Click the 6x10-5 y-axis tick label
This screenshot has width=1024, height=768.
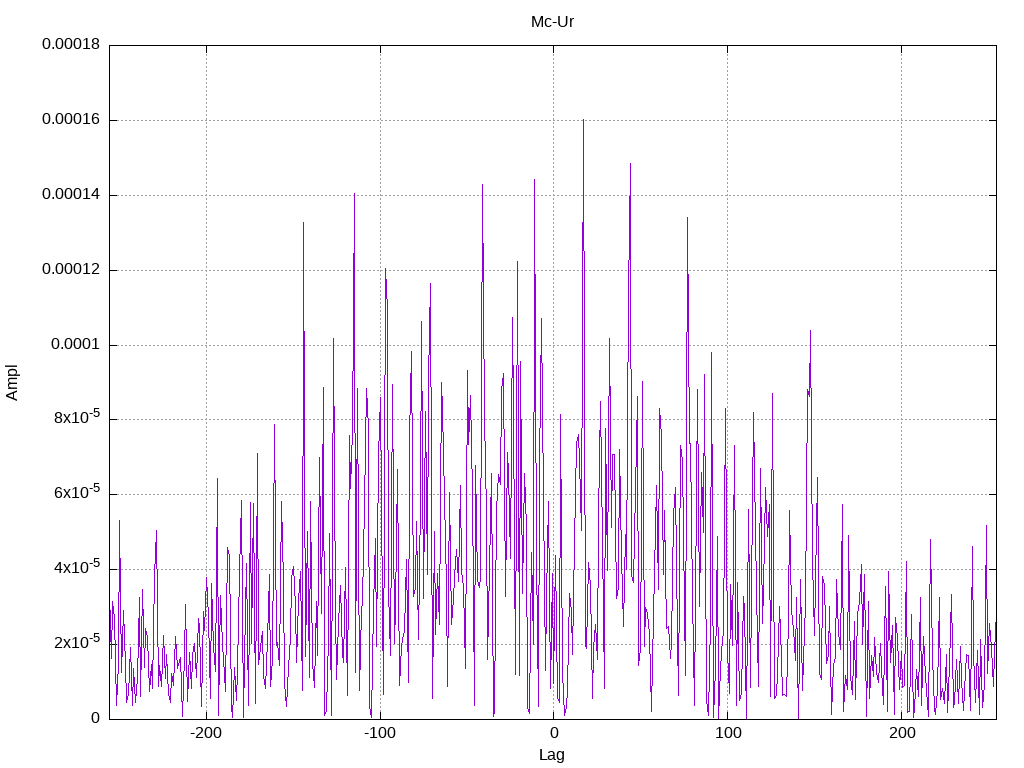pos(77,492)
